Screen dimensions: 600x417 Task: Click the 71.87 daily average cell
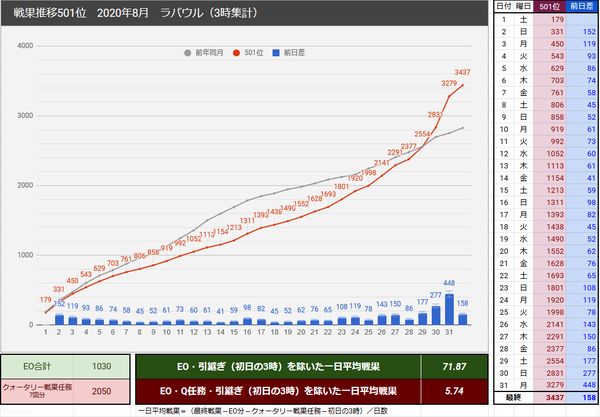(454, 367)
